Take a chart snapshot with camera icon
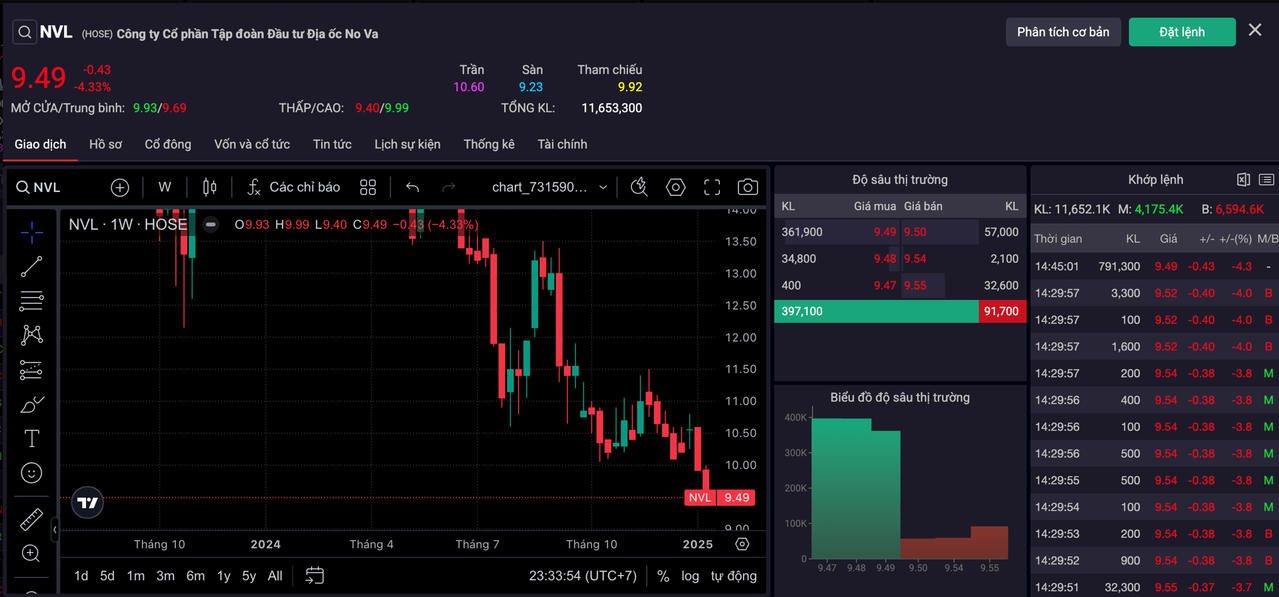 pos(747,187)
